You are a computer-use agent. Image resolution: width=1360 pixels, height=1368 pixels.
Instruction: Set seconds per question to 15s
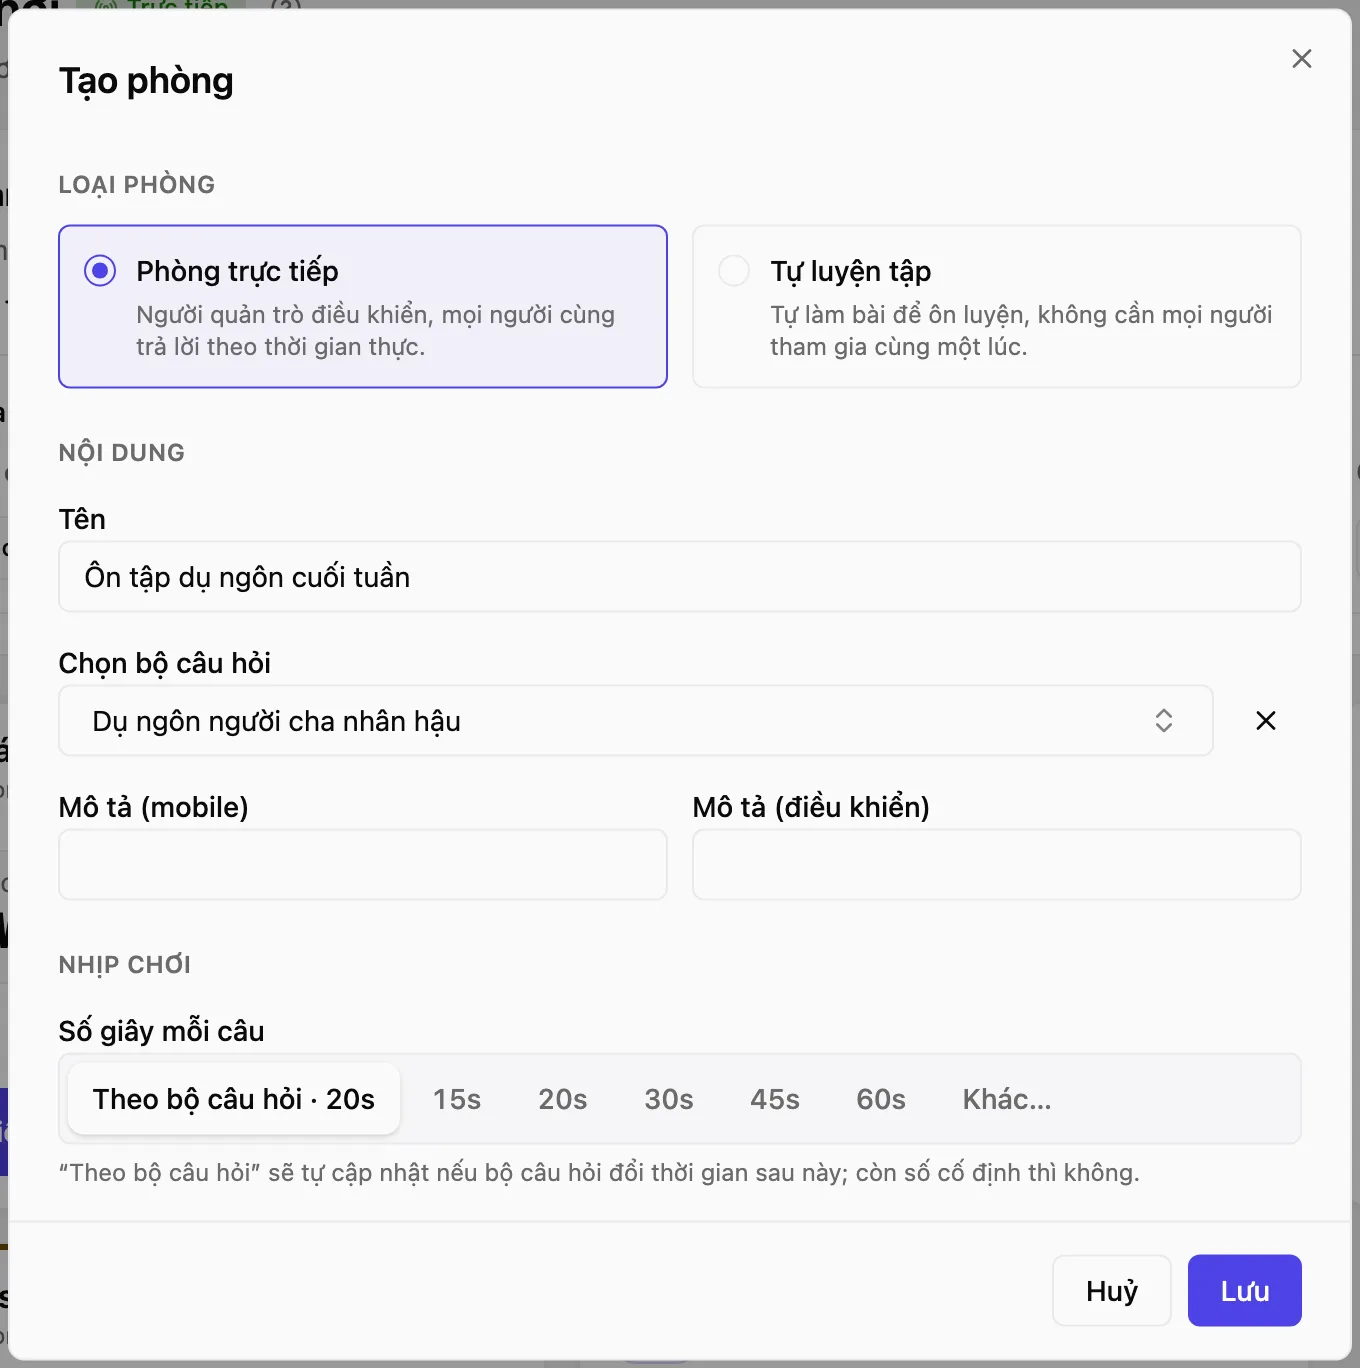click(457, 1099)
